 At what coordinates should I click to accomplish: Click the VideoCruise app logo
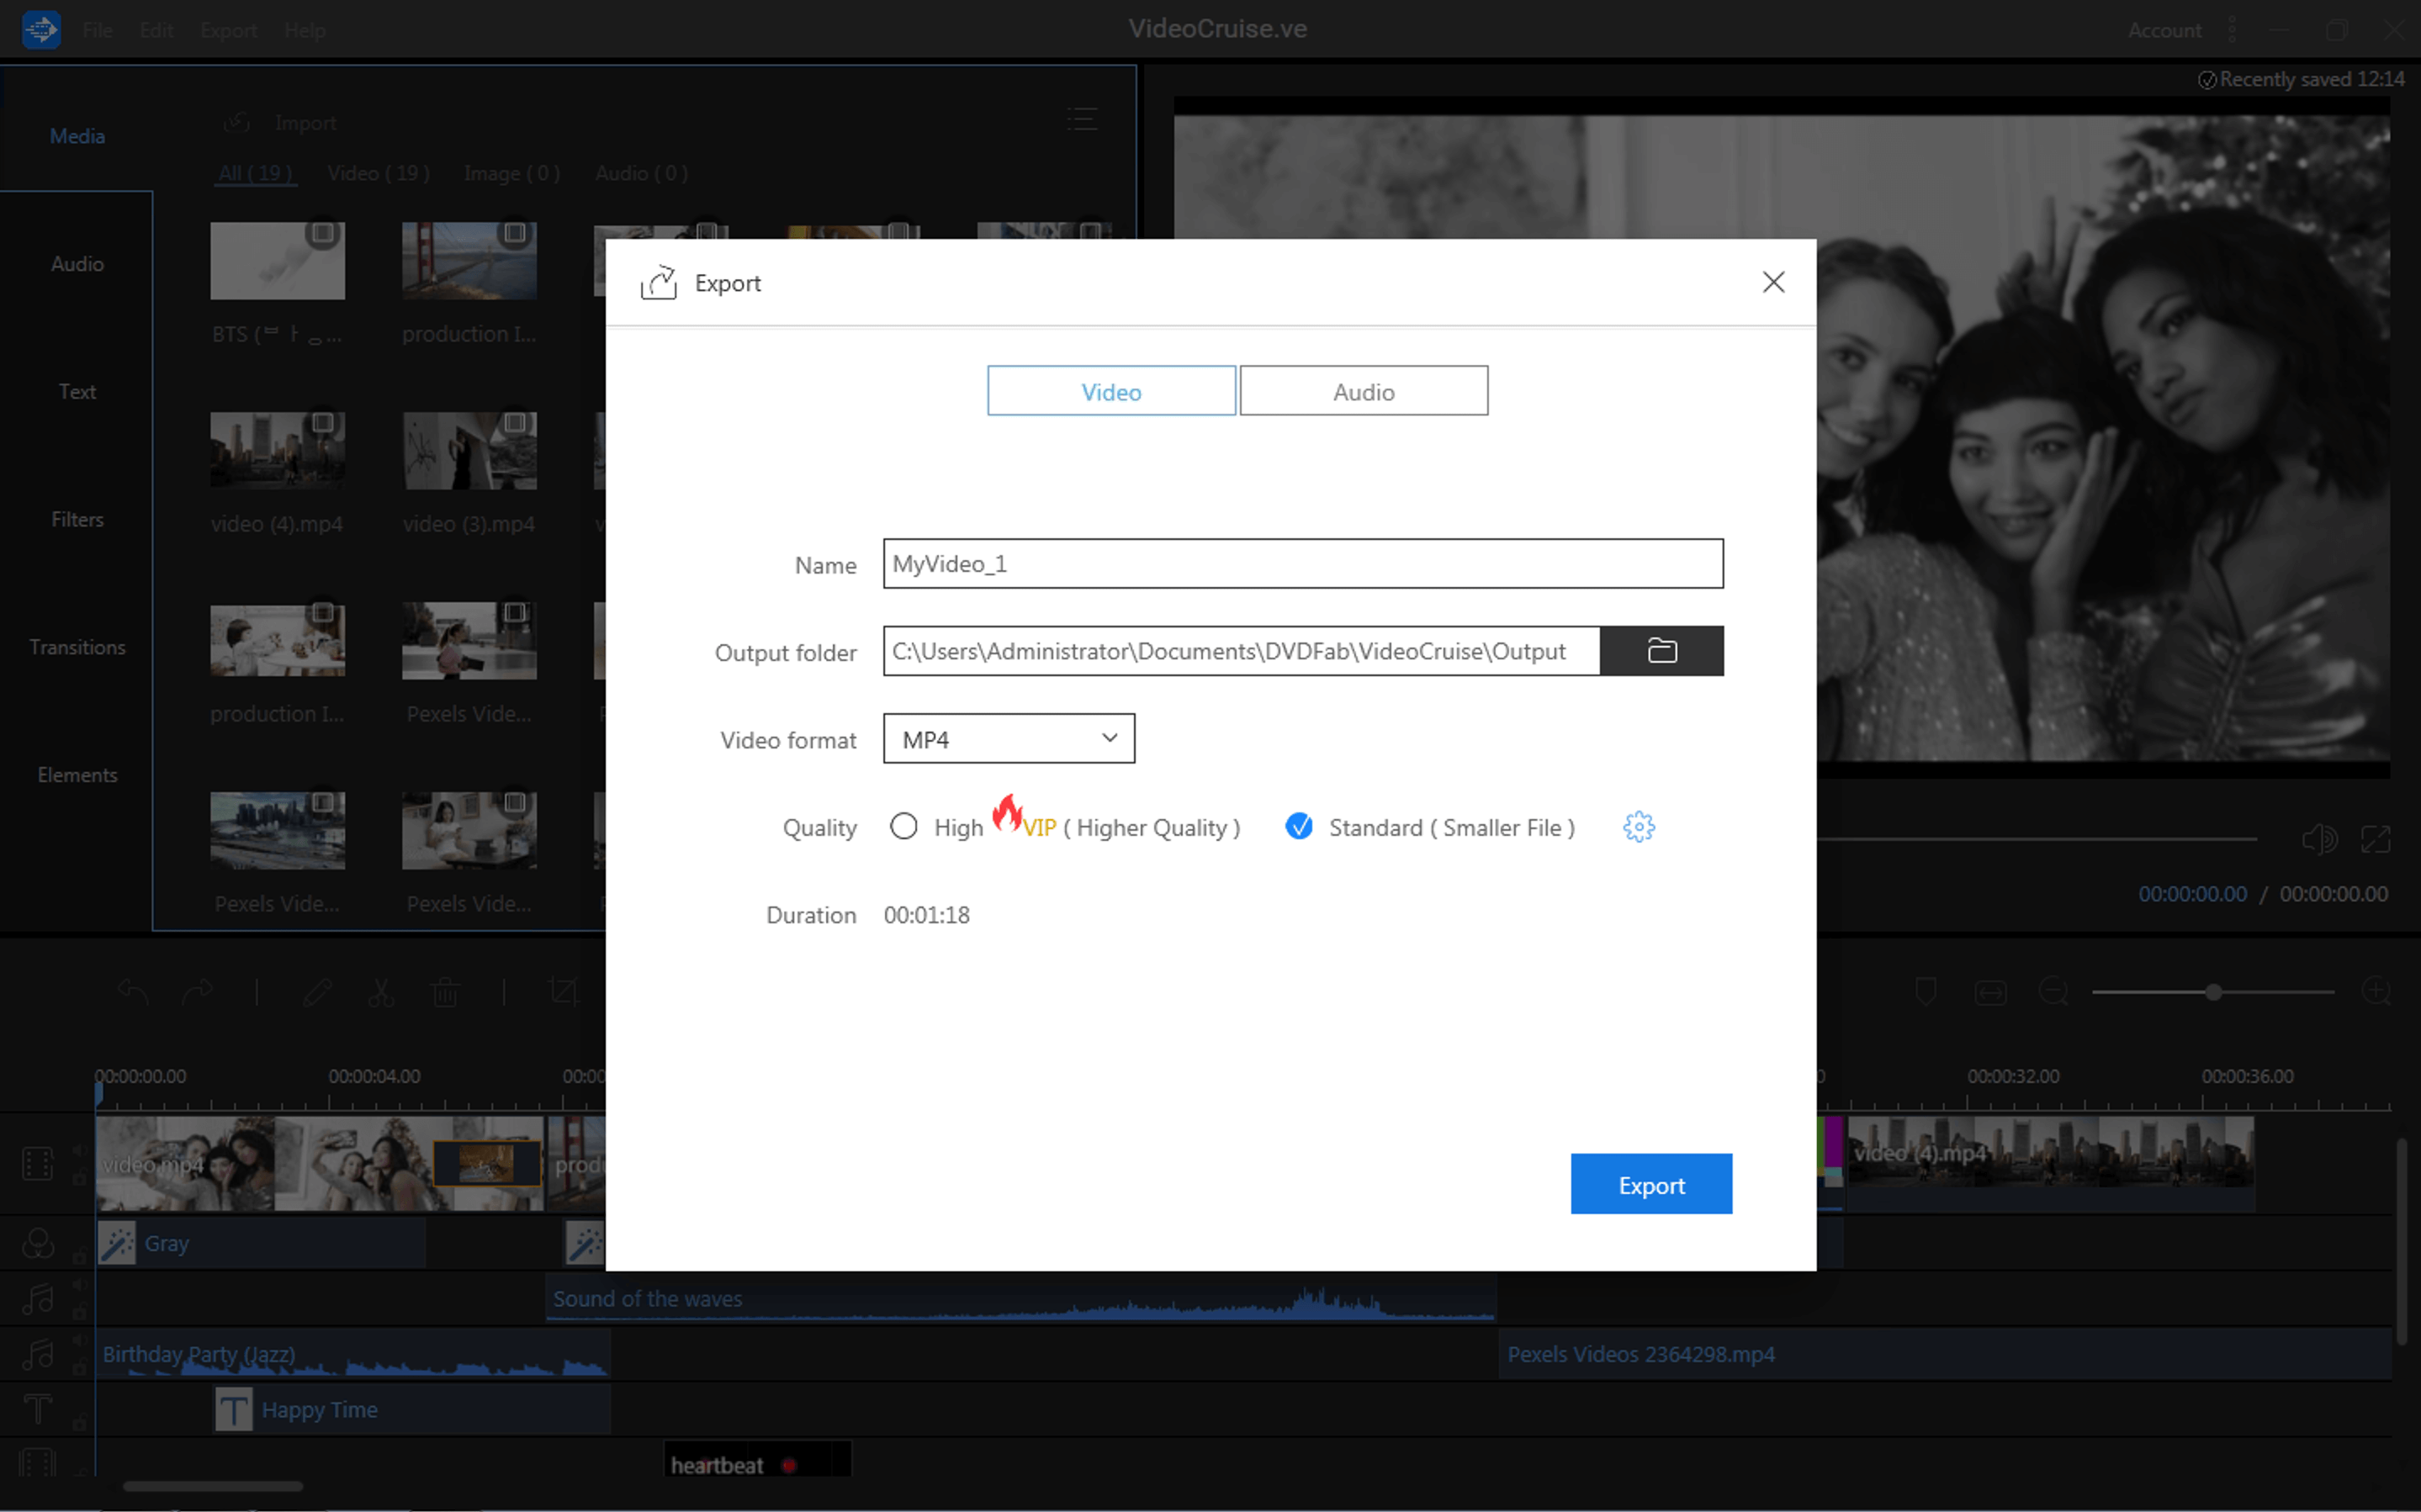41,29
